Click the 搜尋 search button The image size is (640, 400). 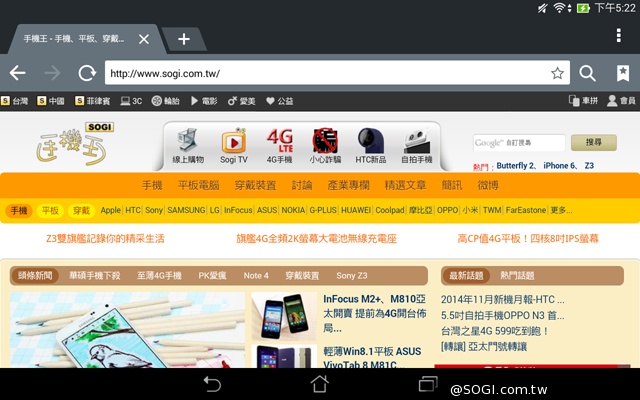(593, 142)
